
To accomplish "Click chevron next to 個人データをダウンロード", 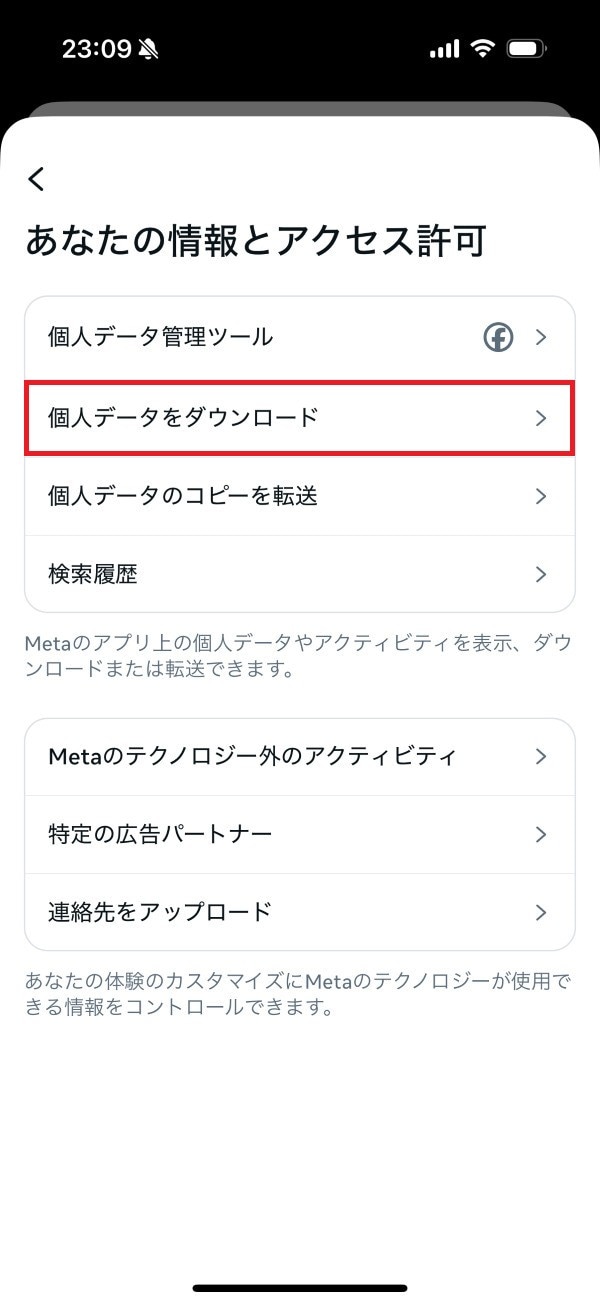I will (x=541, y=418).
